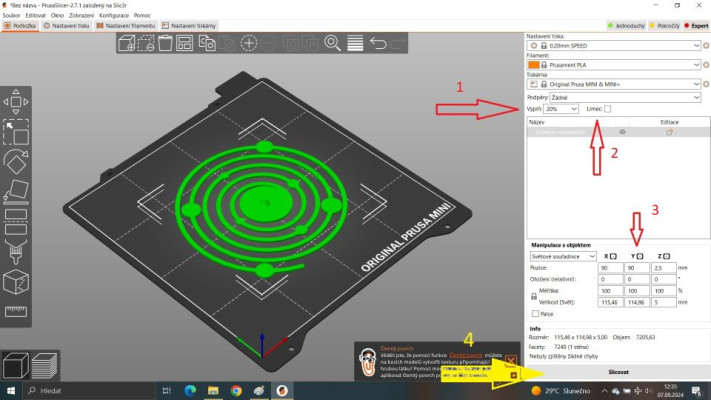Click the orange filament color swatch
The height and width of the screenshot is (400, 711).
(x=534, y=65)
